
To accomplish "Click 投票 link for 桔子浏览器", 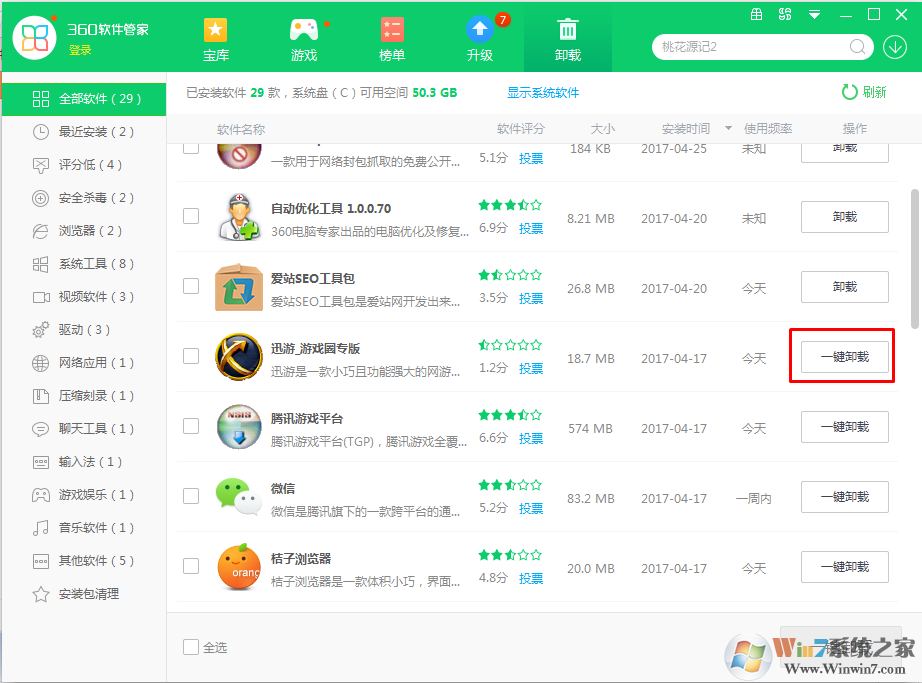I will click(x=530, y=578).
